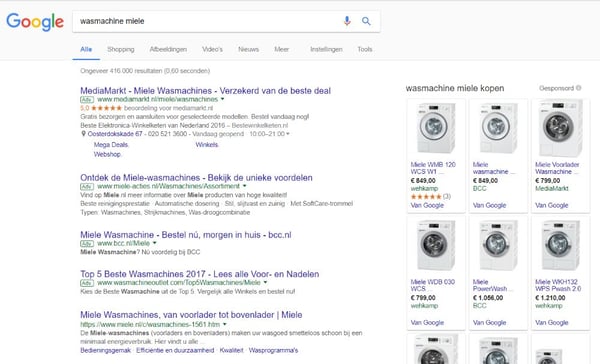Click the Oosterdokskade 67 address link

[115, 134]
